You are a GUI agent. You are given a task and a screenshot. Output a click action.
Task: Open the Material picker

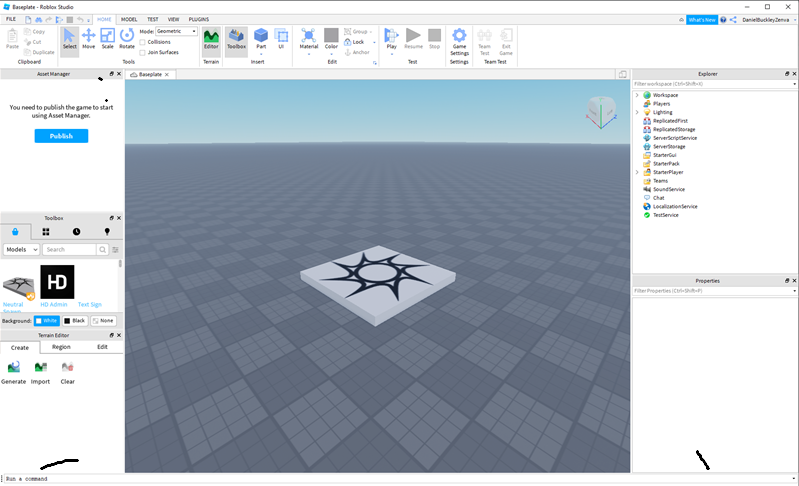coord(308,39)
